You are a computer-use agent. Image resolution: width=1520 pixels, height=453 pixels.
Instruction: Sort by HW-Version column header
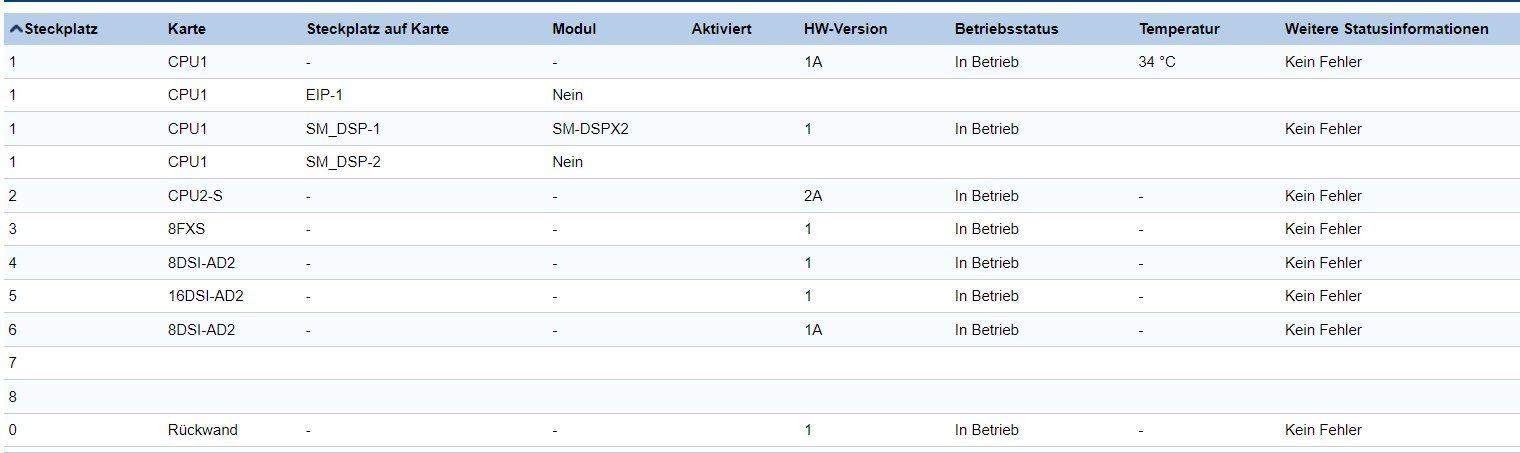point(845,29)
